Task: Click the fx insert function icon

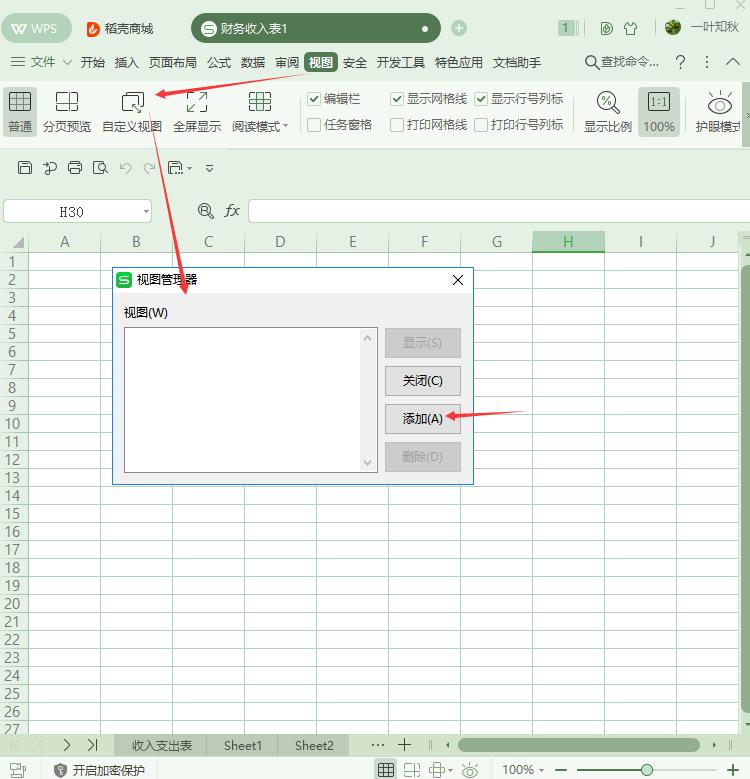Action: pyautogui.click(x=232, y=211)
